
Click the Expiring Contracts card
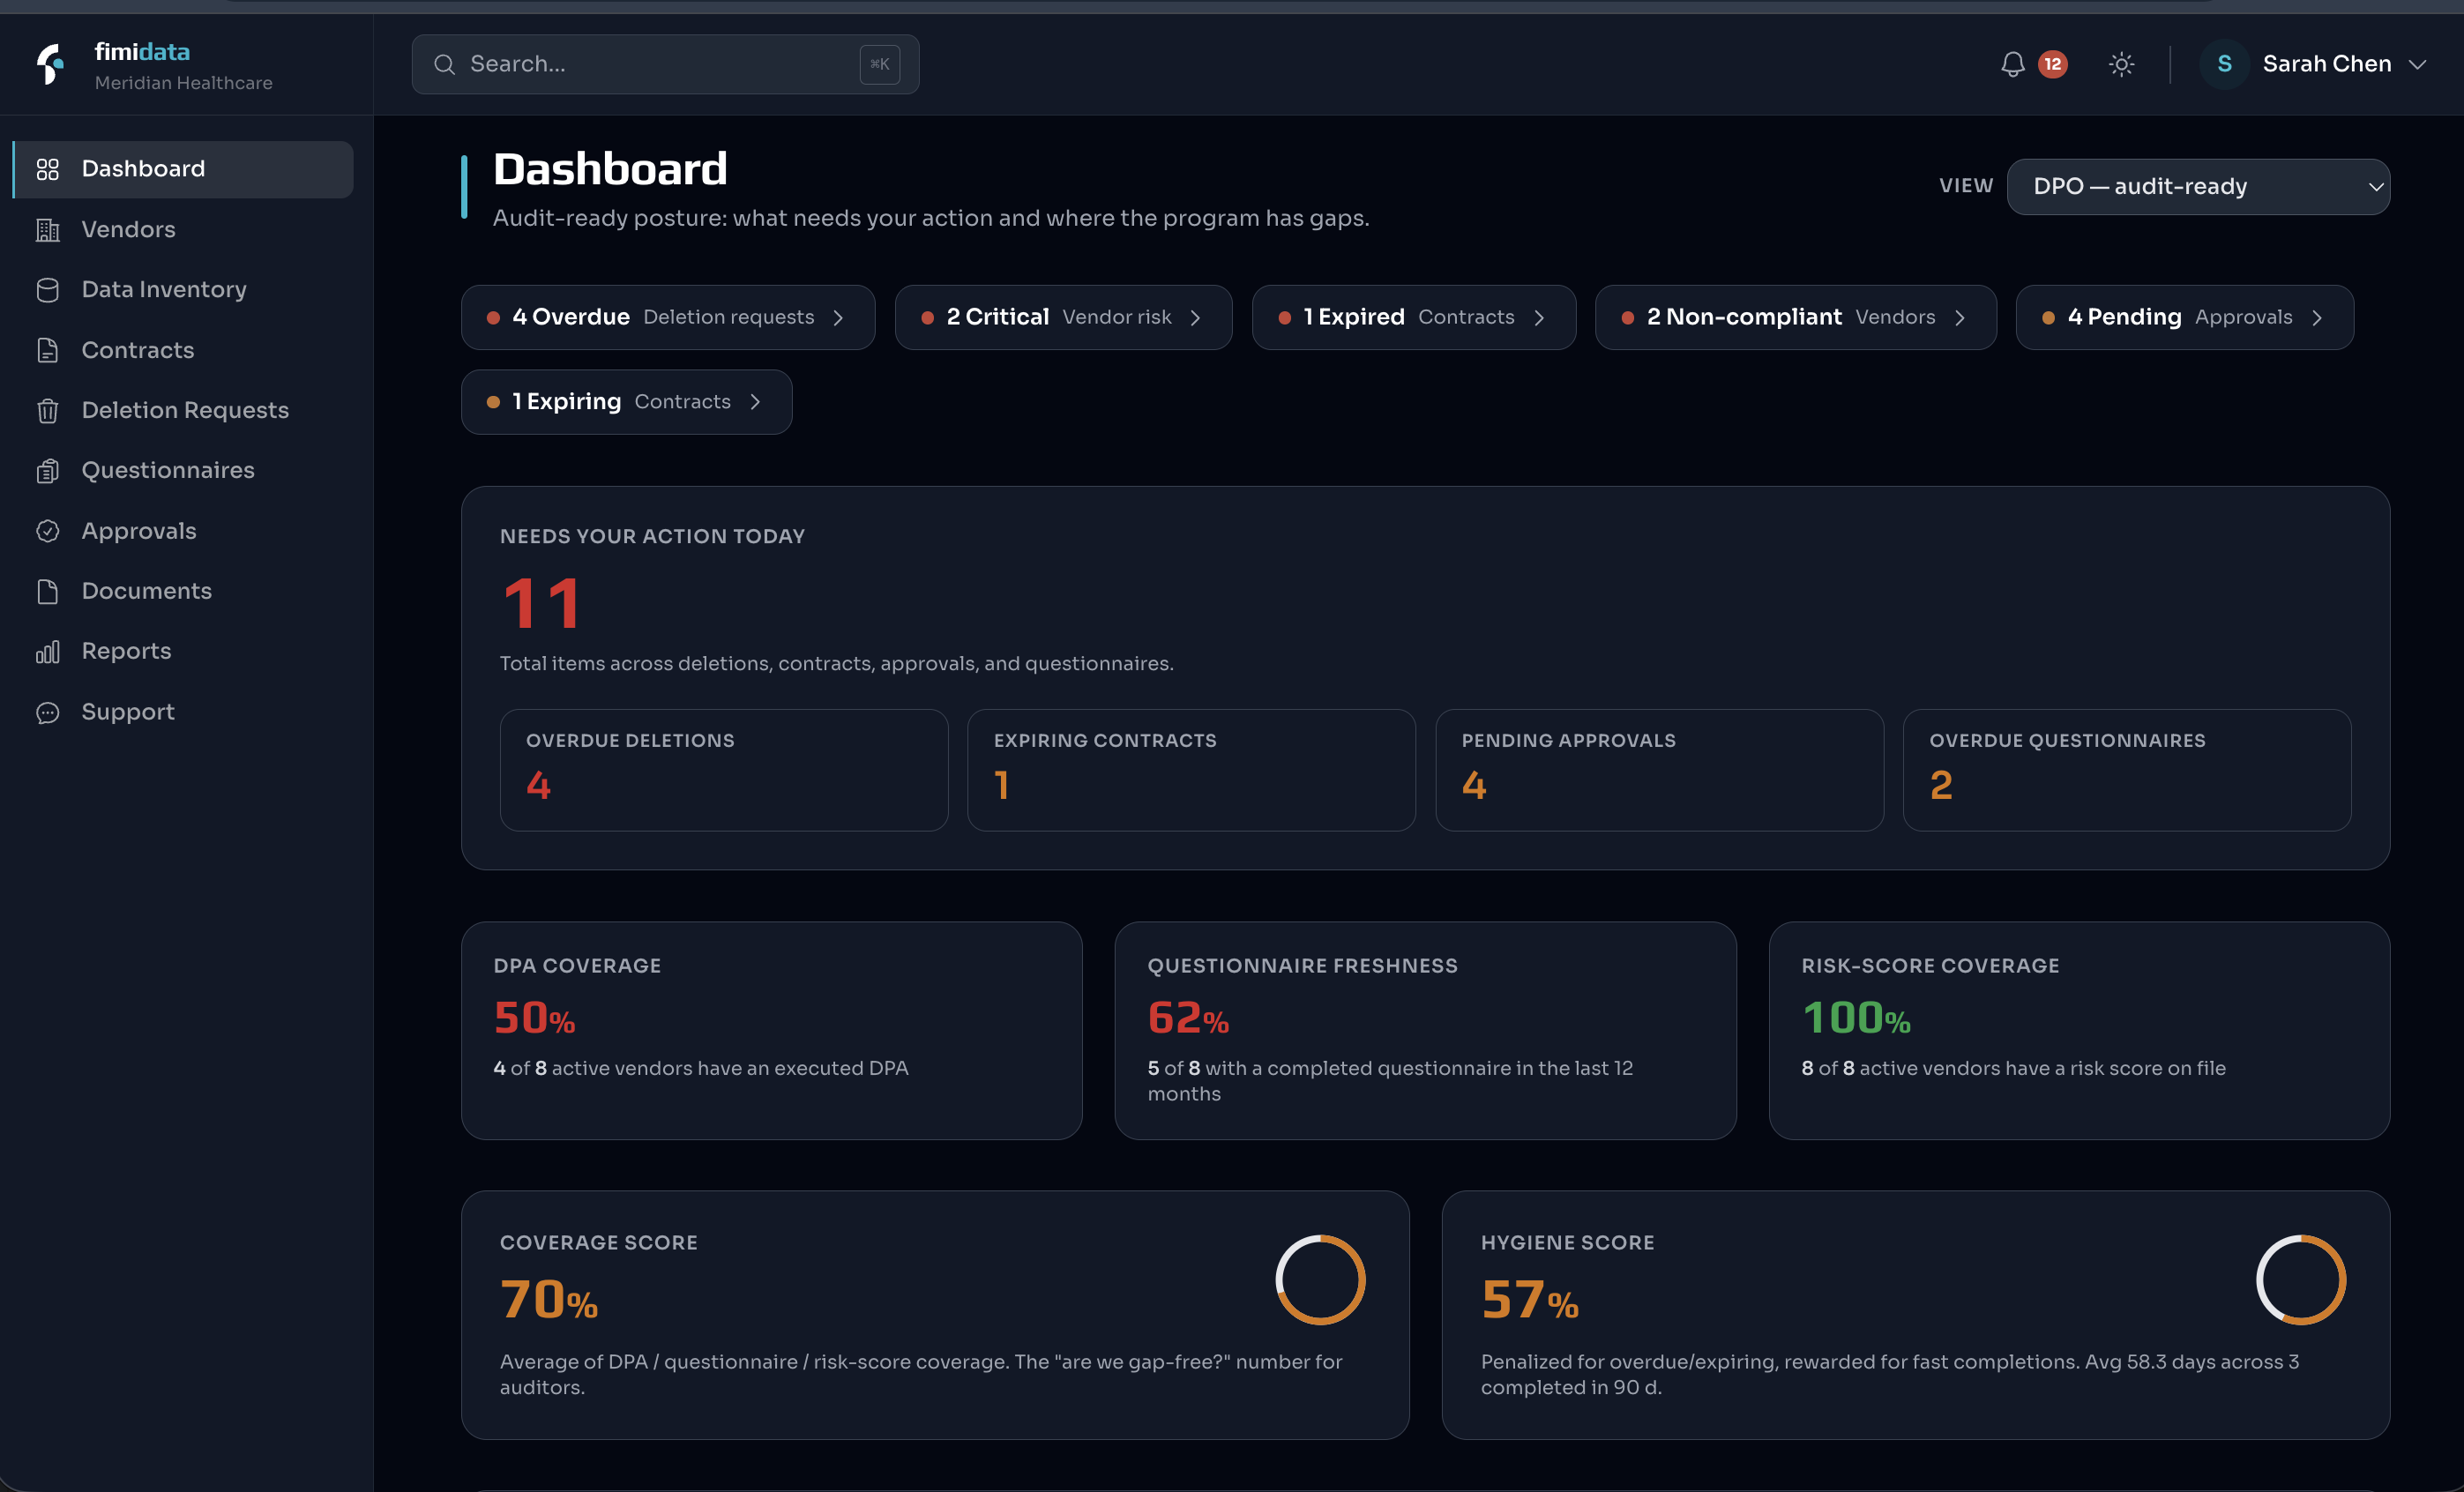click(1191, 770)
